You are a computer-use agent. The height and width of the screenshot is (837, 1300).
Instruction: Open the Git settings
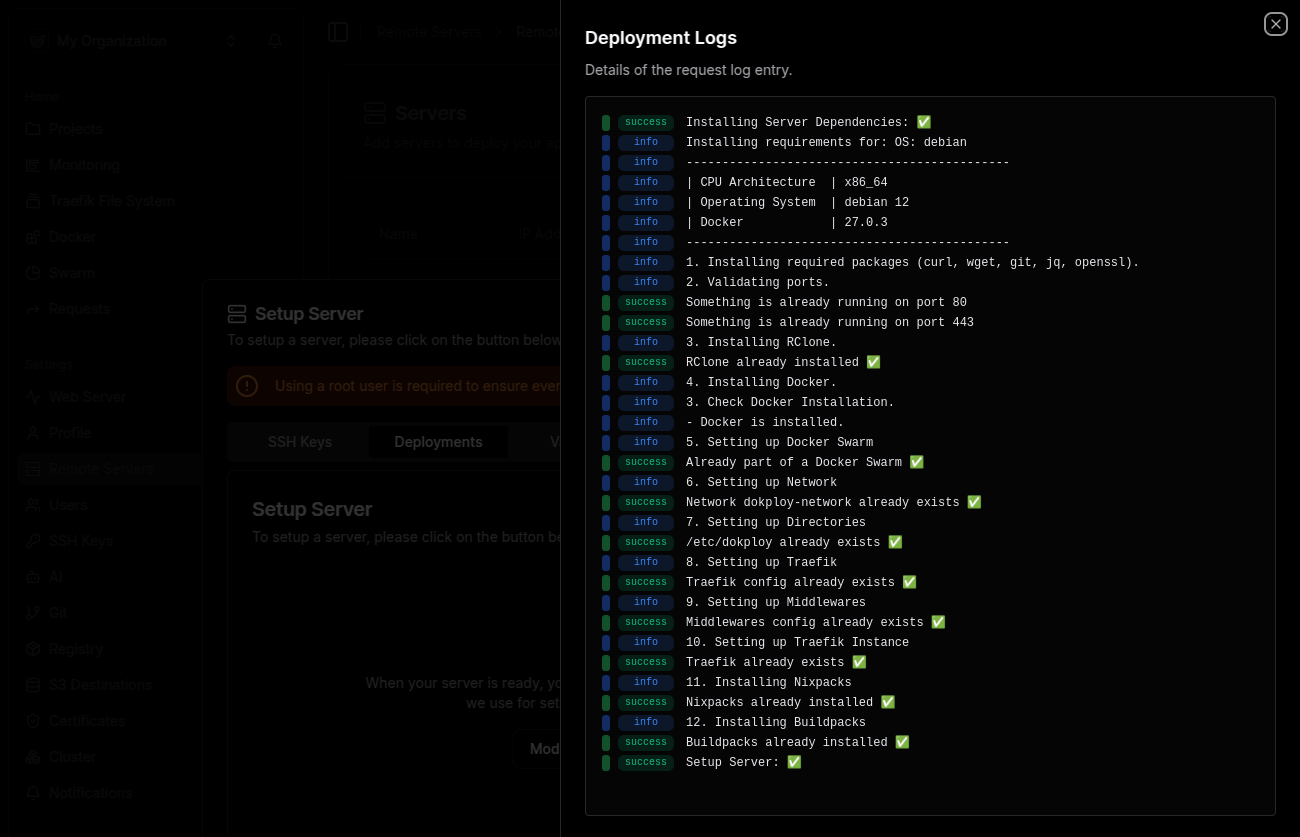58,613
